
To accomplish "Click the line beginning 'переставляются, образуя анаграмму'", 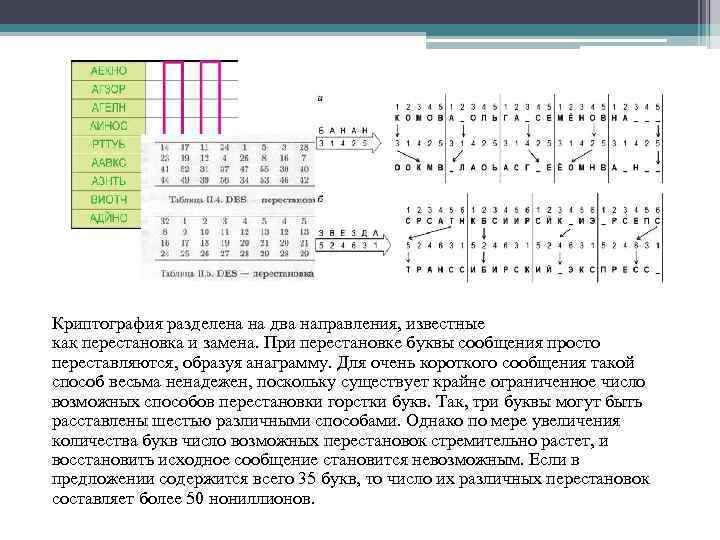I will click(343, 363).
